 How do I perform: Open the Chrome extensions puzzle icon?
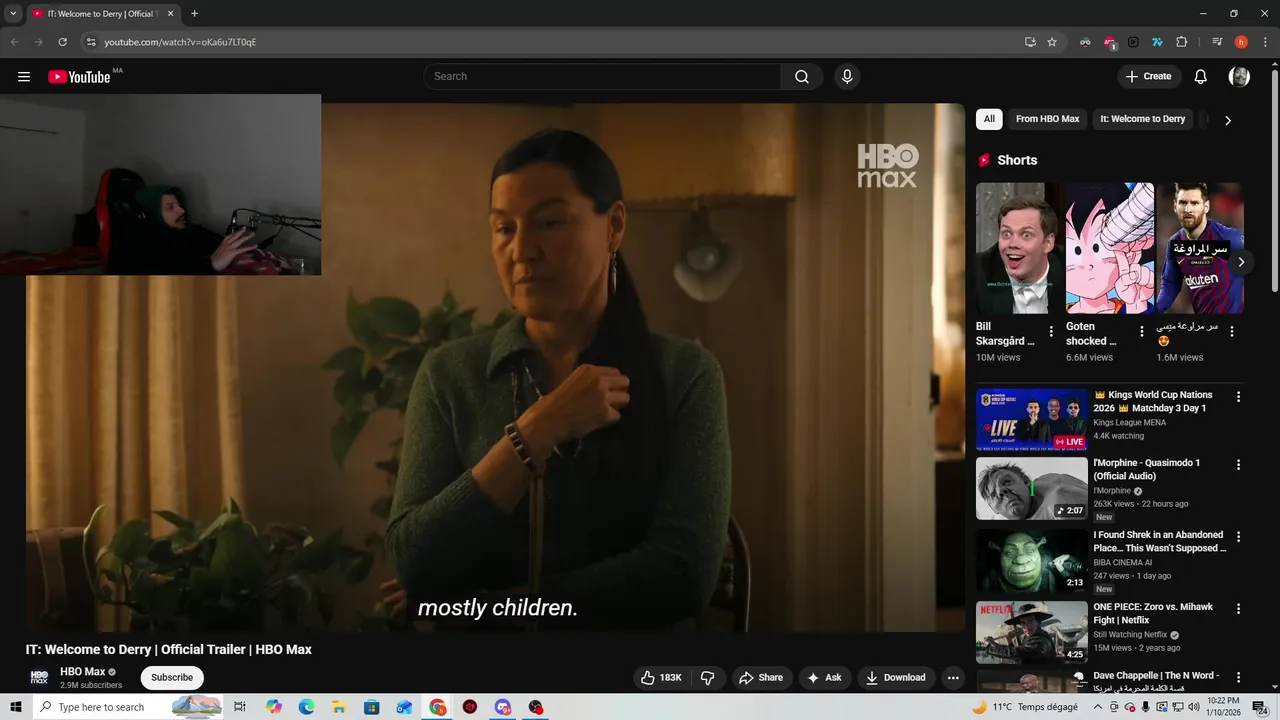point(1181,42)
